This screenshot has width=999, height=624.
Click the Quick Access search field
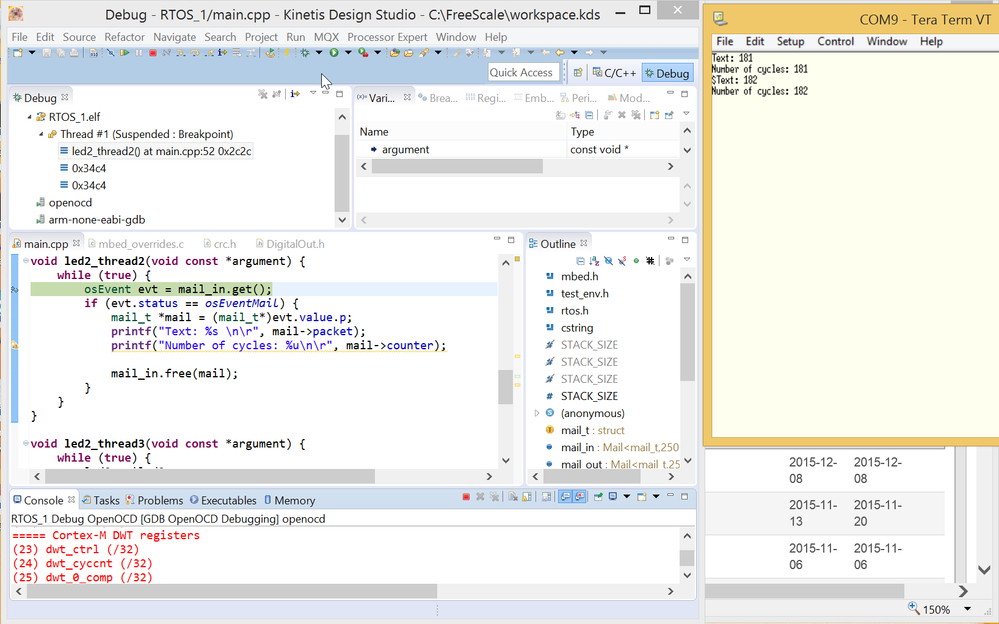click(521, 72)
